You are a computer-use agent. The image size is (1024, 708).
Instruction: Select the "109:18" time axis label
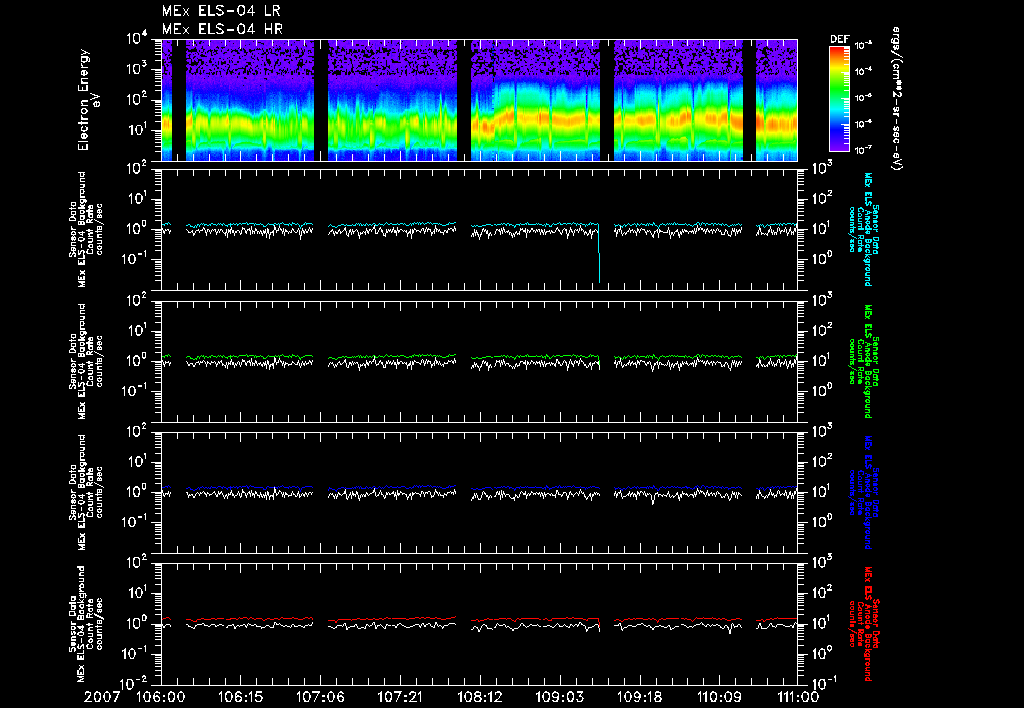[639, 697]
